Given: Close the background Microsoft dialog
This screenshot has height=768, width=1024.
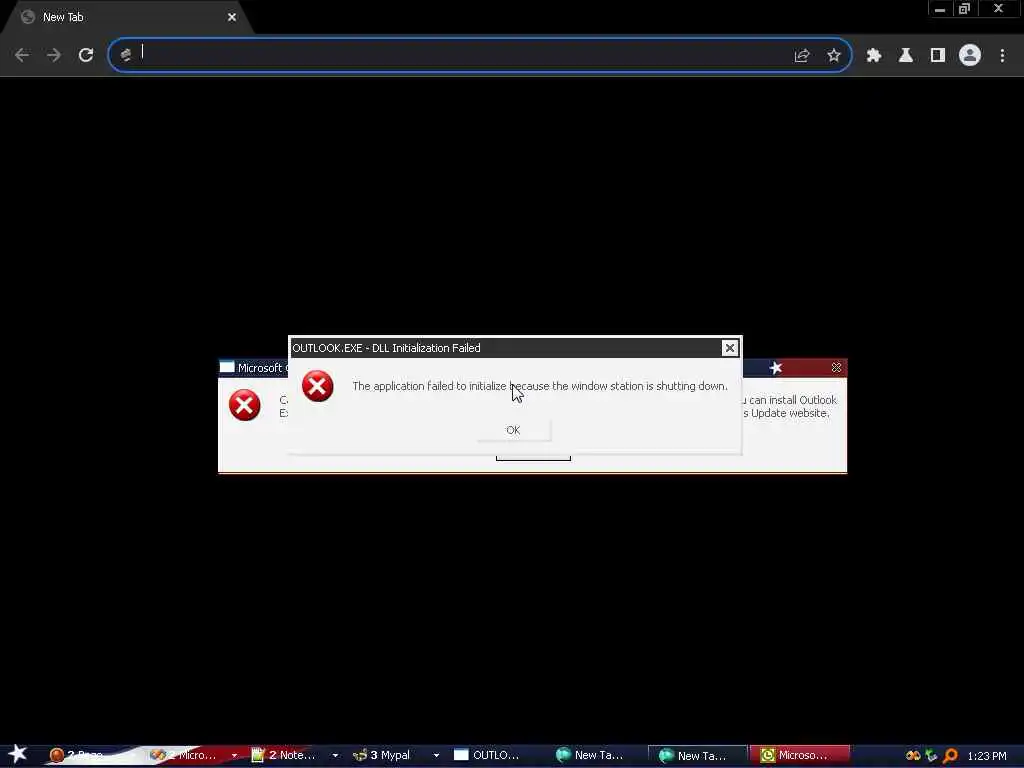Looking at the screenshot, I should (x=836, y=368).
